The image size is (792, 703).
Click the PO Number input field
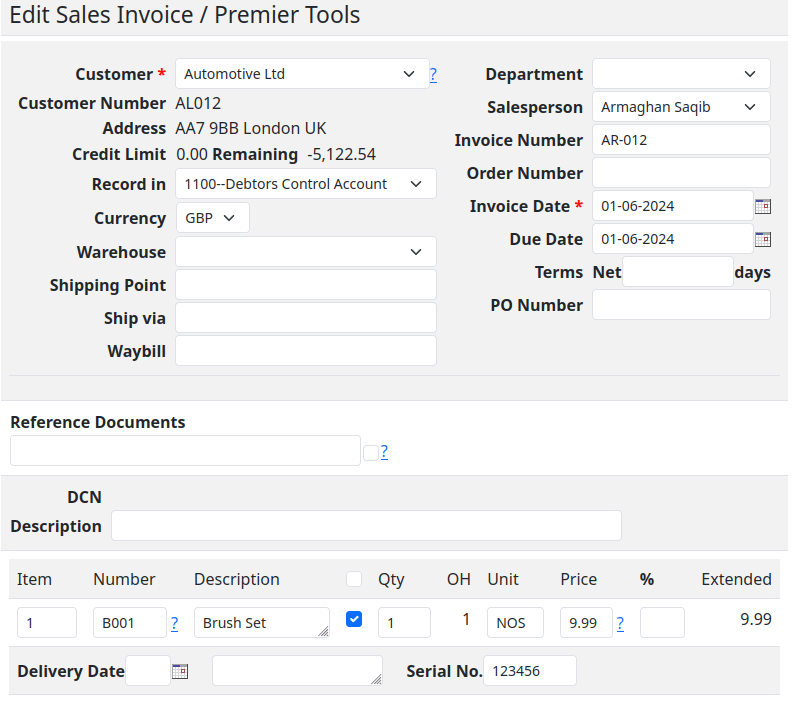(681, 305)
